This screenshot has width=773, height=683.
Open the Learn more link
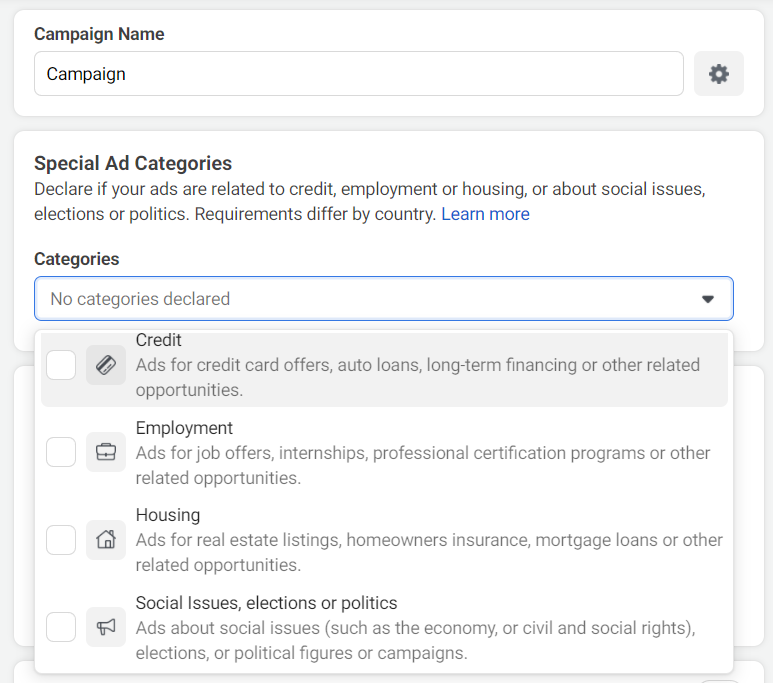tap(486, 214)
